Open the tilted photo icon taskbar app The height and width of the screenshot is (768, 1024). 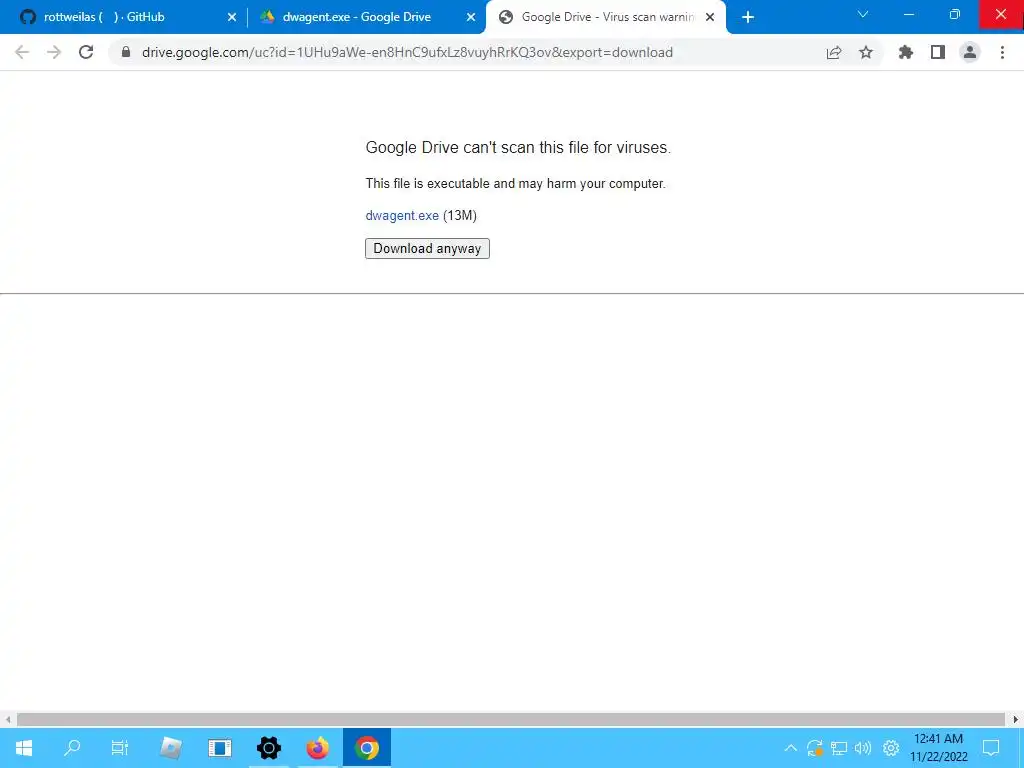coord(170,748)
